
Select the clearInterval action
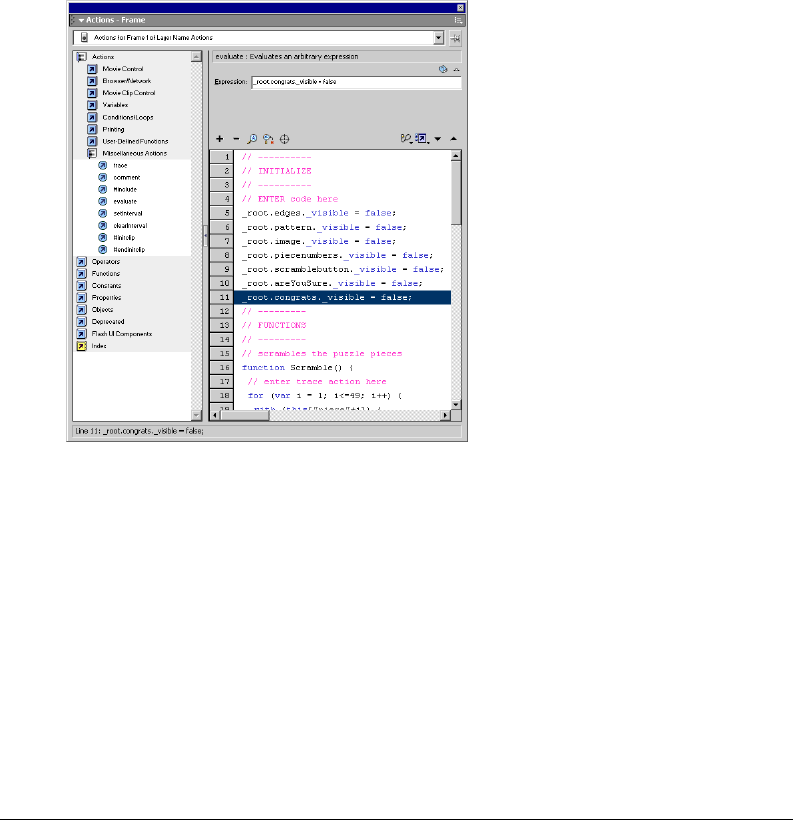tap(130, 225)
